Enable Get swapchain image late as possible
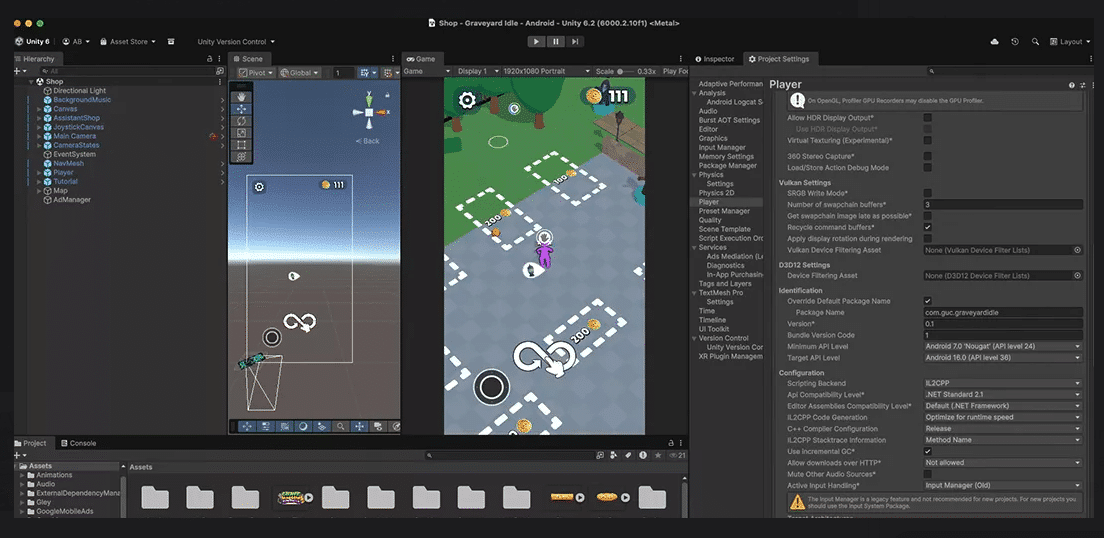The height and width of the screenshot is (538, 1104). [x=928, y=216]
